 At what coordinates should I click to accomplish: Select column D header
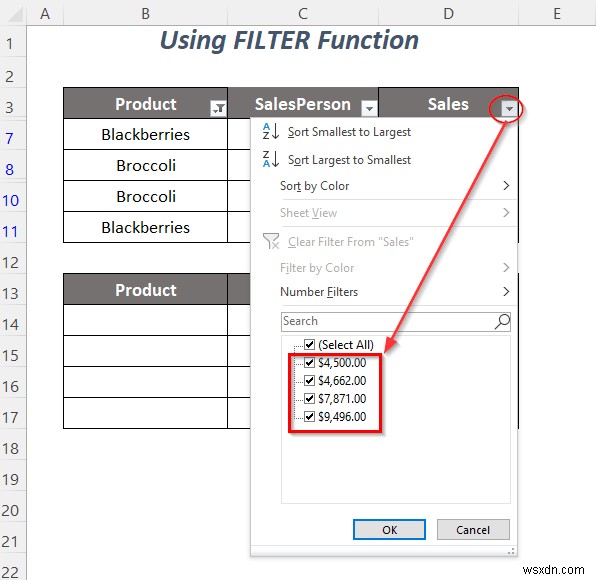pyautogui.click(x=449, y=14)
